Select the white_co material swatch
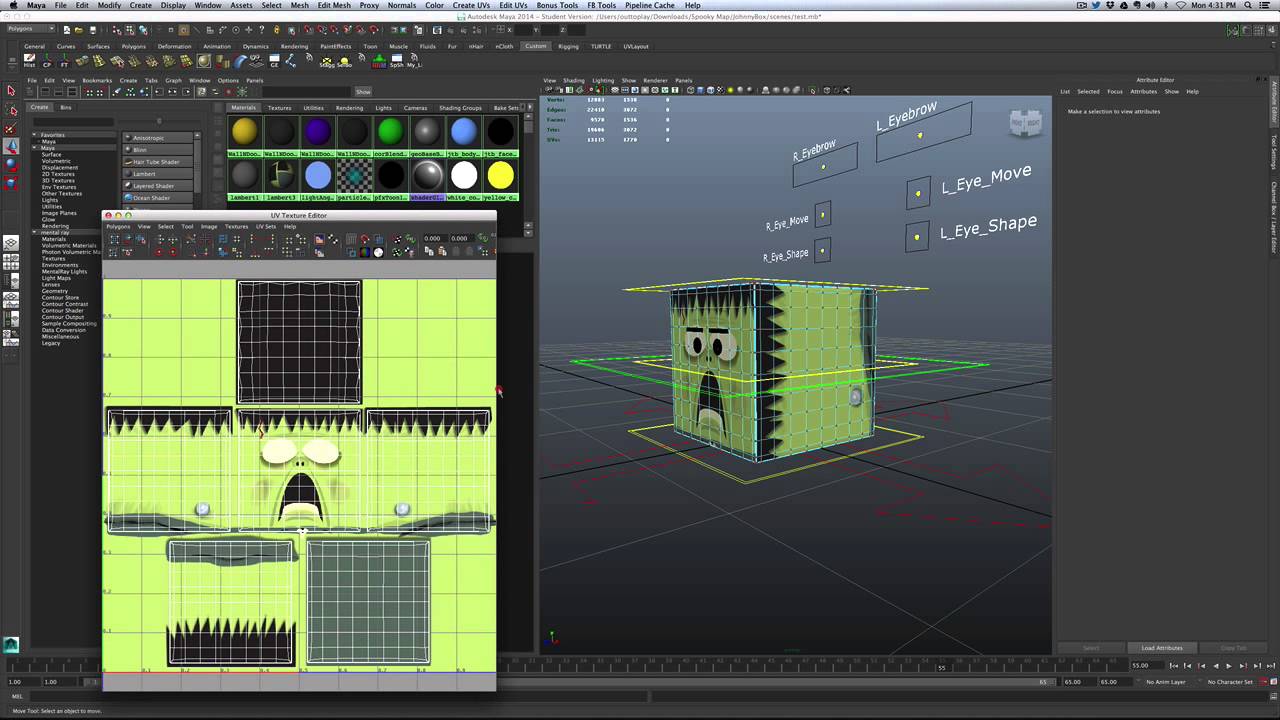Viewport: 1280px width, 720px height. (464, 176)
